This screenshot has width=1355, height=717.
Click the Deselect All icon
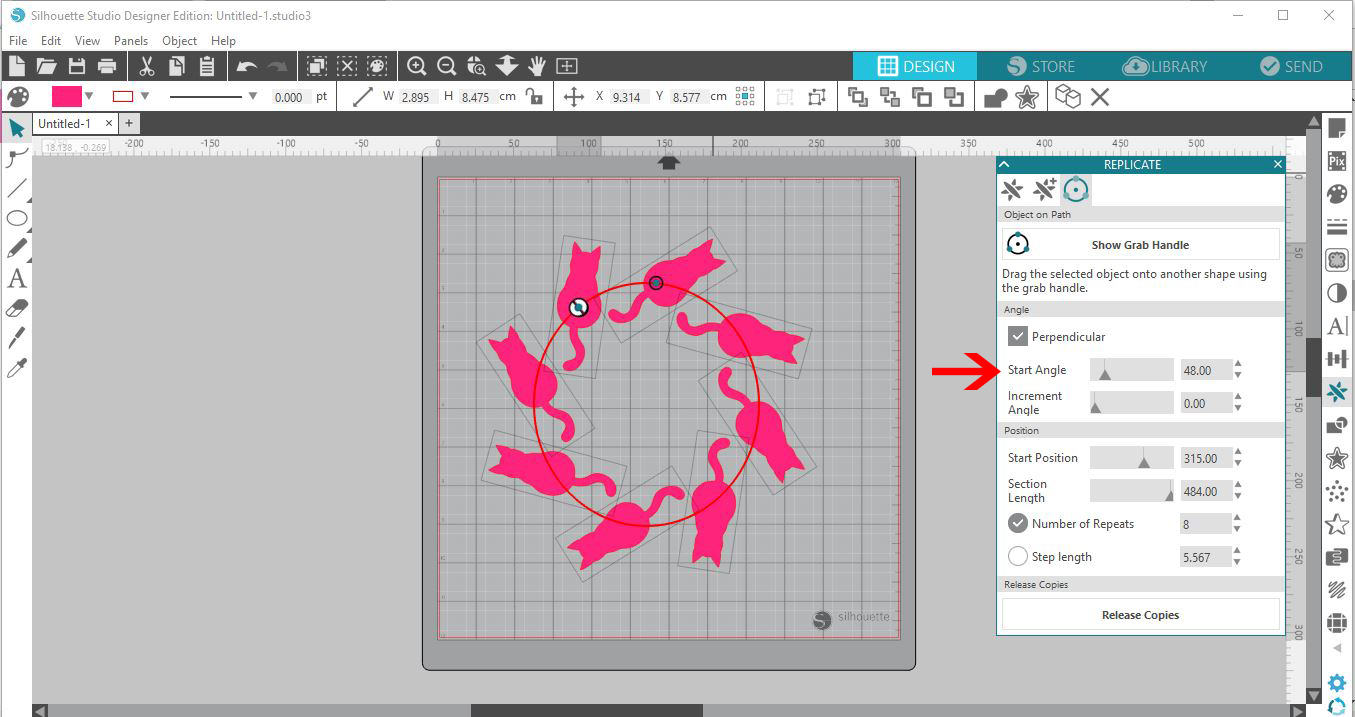coord(347,66)
